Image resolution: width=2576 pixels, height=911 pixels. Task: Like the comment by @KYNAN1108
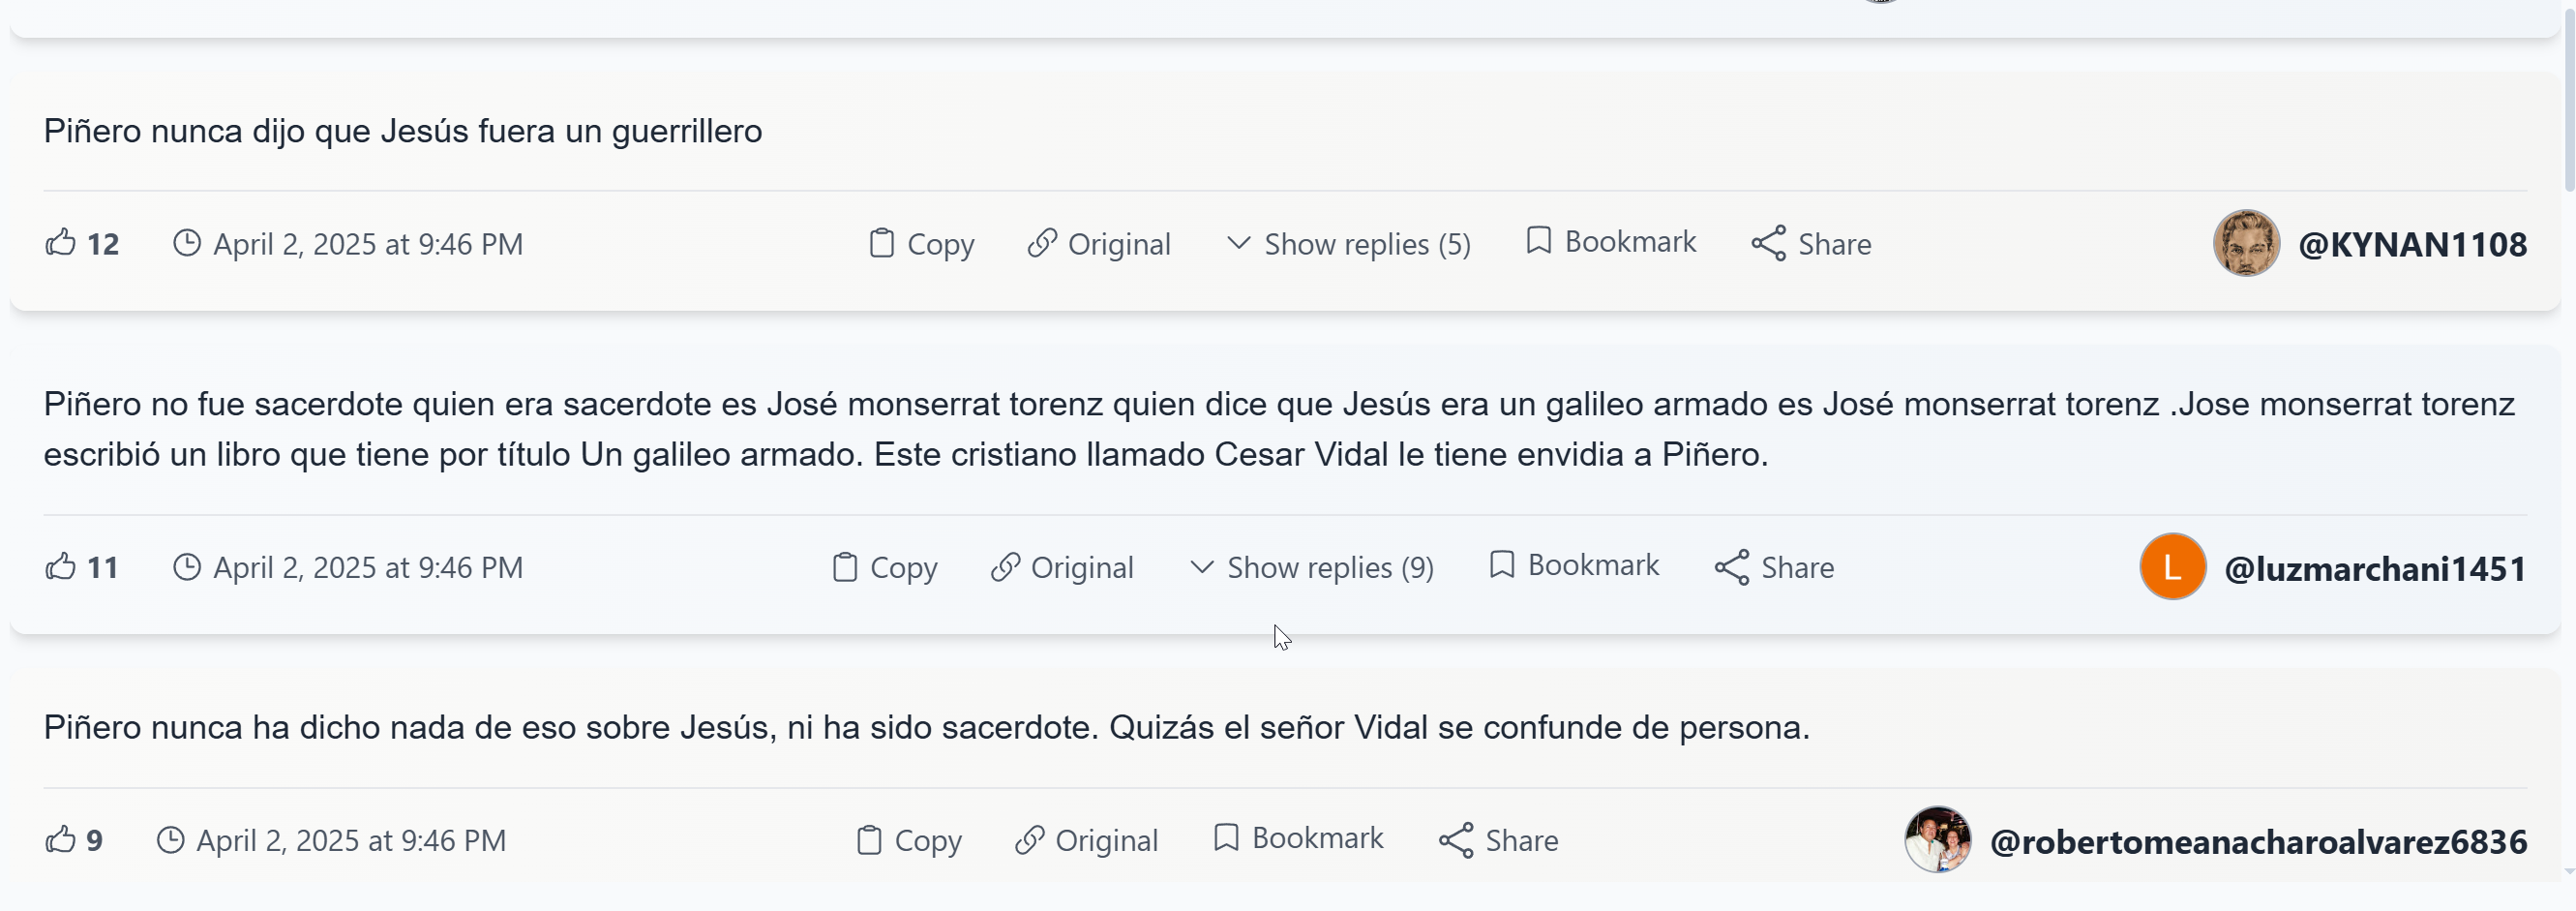tap(61, 243)
